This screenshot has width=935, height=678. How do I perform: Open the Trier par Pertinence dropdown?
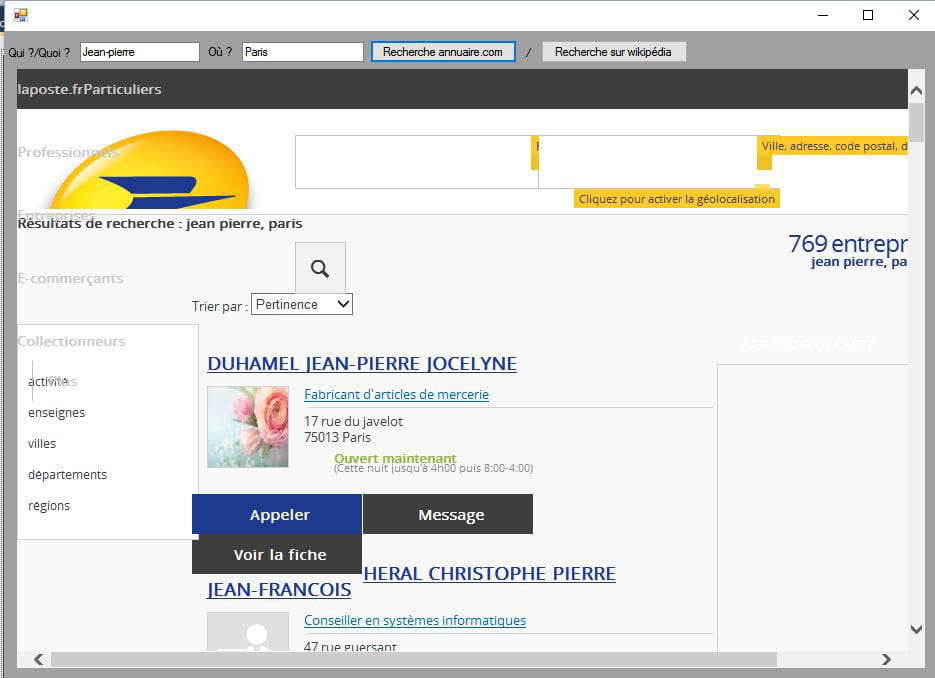[x=302, y=304]
